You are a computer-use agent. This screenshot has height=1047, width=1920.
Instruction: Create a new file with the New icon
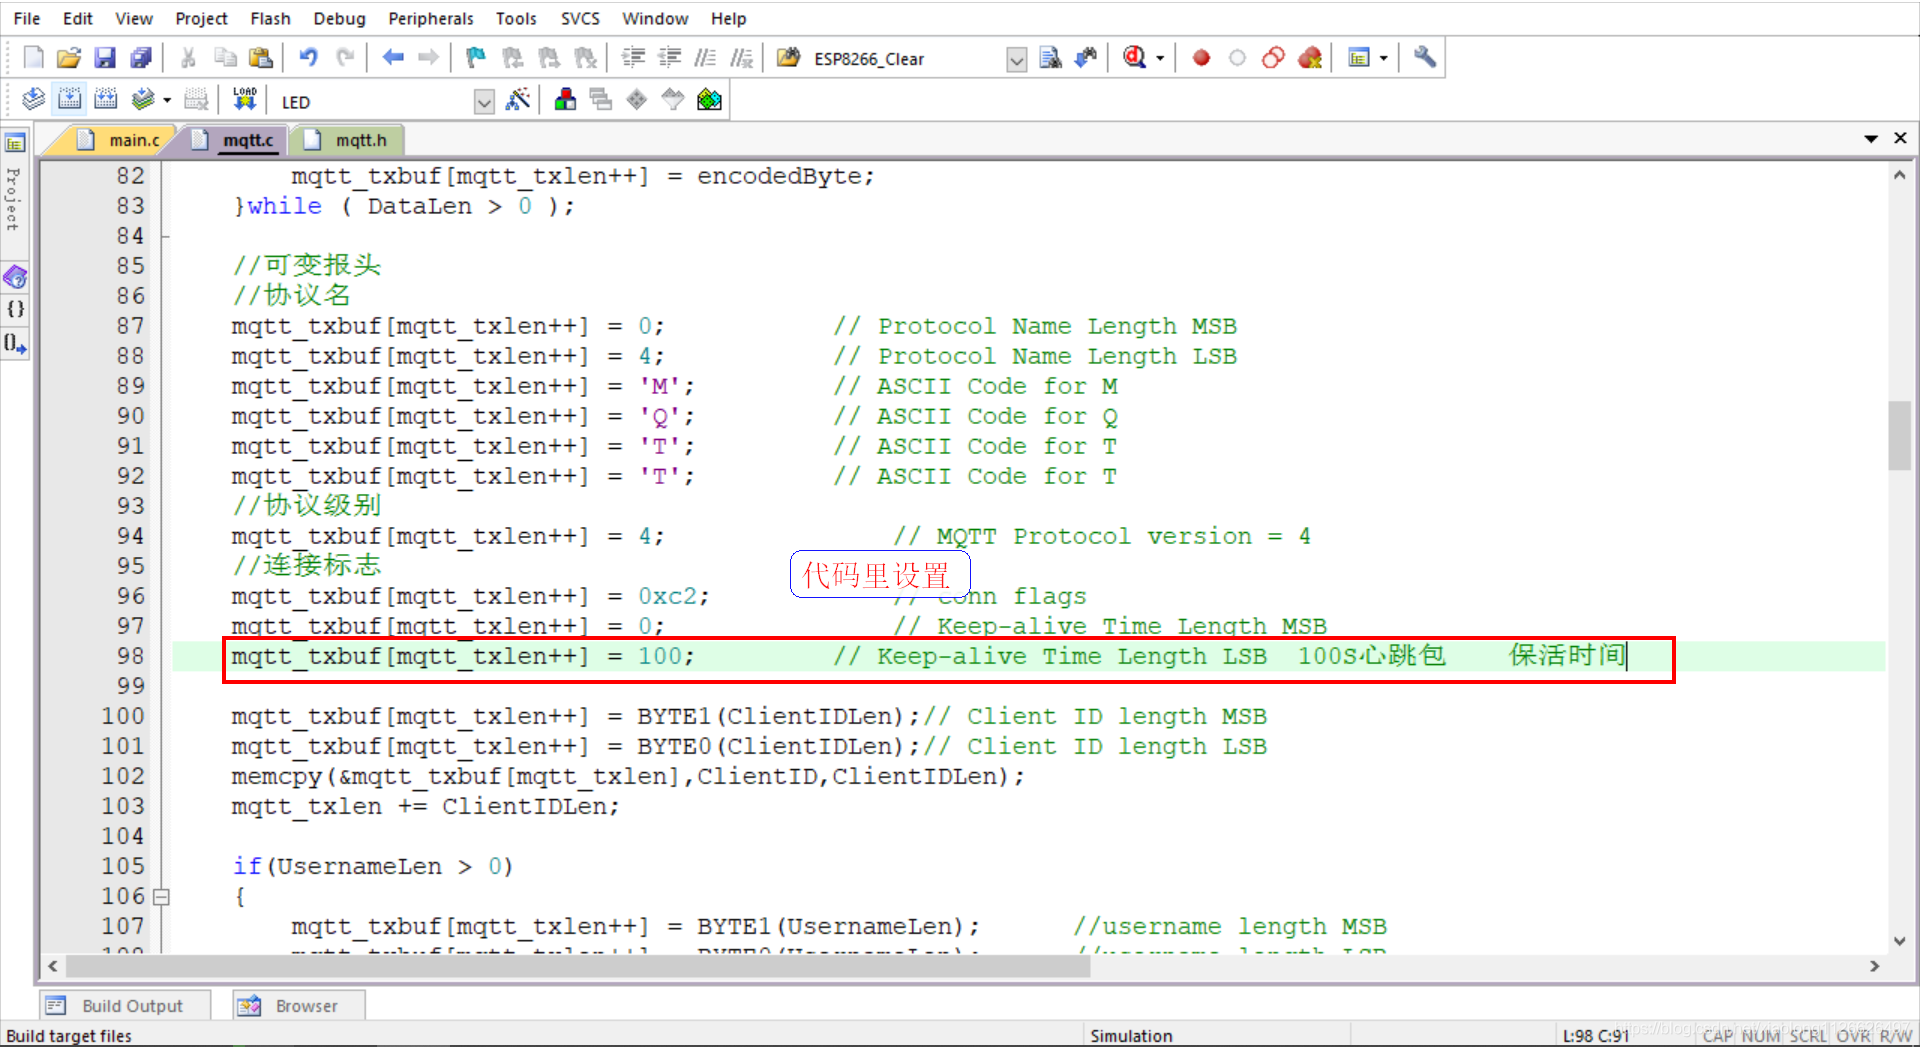pyautogui.click(x=33, y=58)
